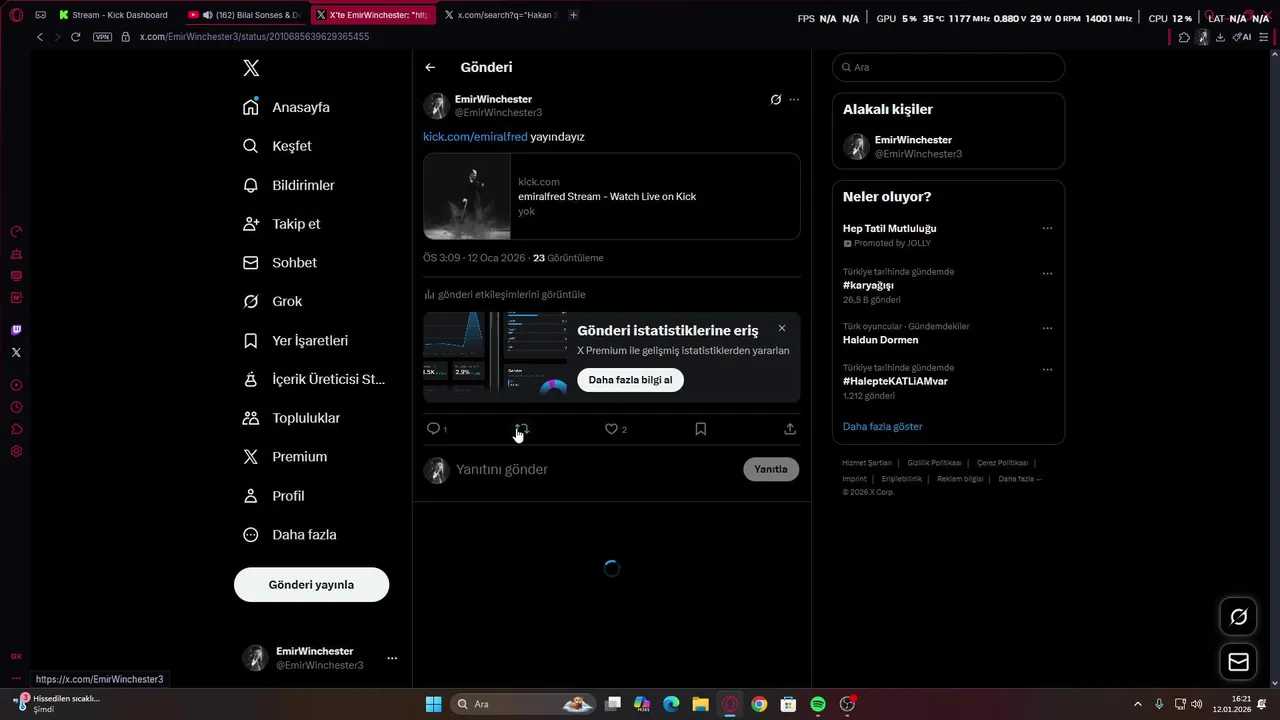Open Haldun Dormen trend
The width and height of the screenshot is (1280, 720).
coord(880,340)
